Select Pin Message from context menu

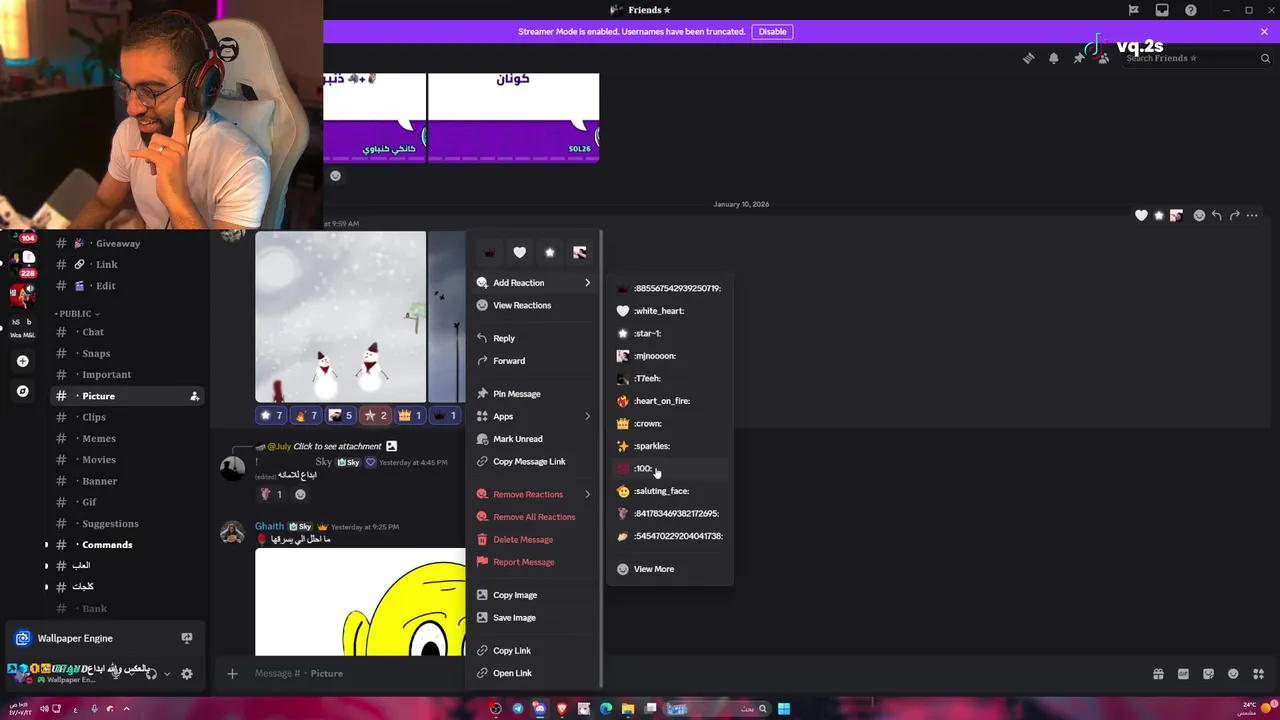[534, 394]
